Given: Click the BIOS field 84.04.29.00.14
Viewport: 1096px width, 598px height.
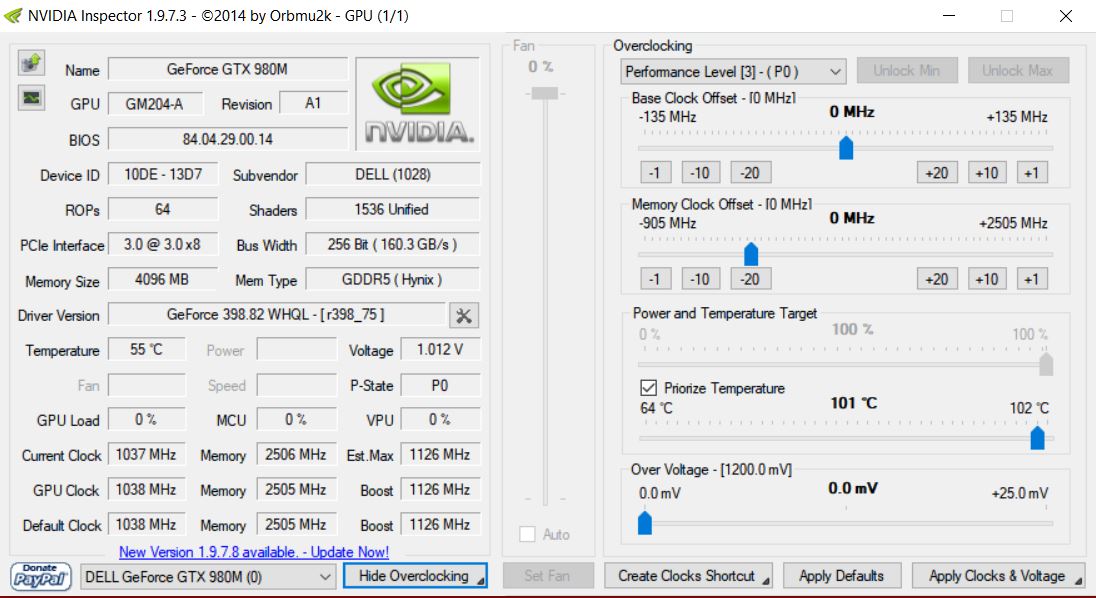Looking at the screenshot, I should (x=228, y=139).
